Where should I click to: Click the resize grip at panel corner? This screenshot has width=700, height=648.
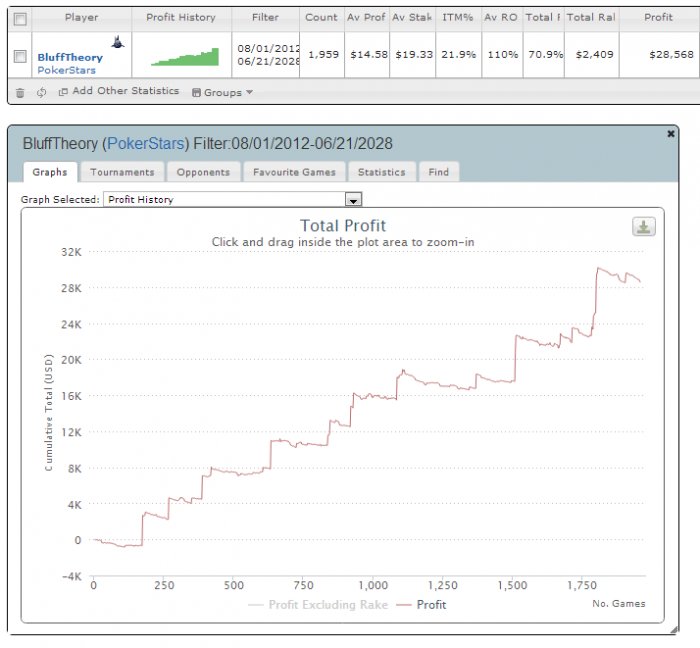(674, 630)
